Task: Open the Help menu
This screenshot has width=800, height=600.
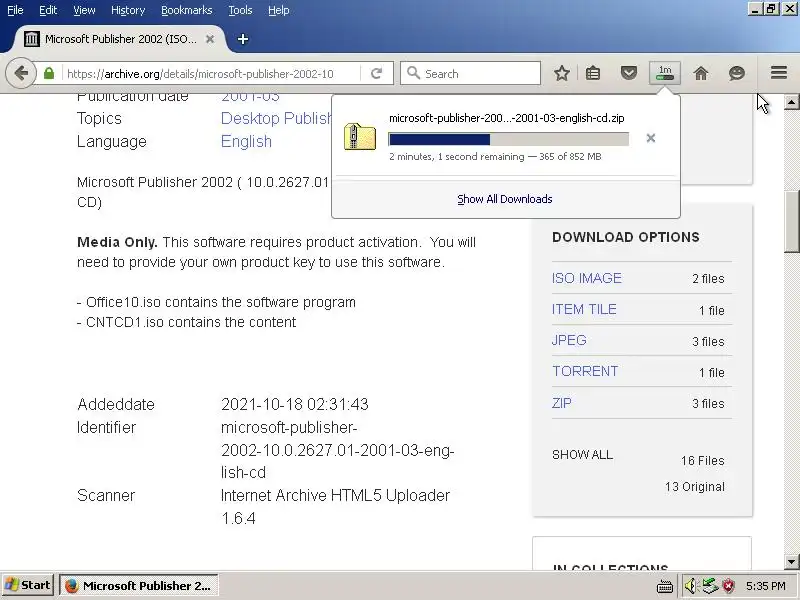Action: tap(279, 10)
